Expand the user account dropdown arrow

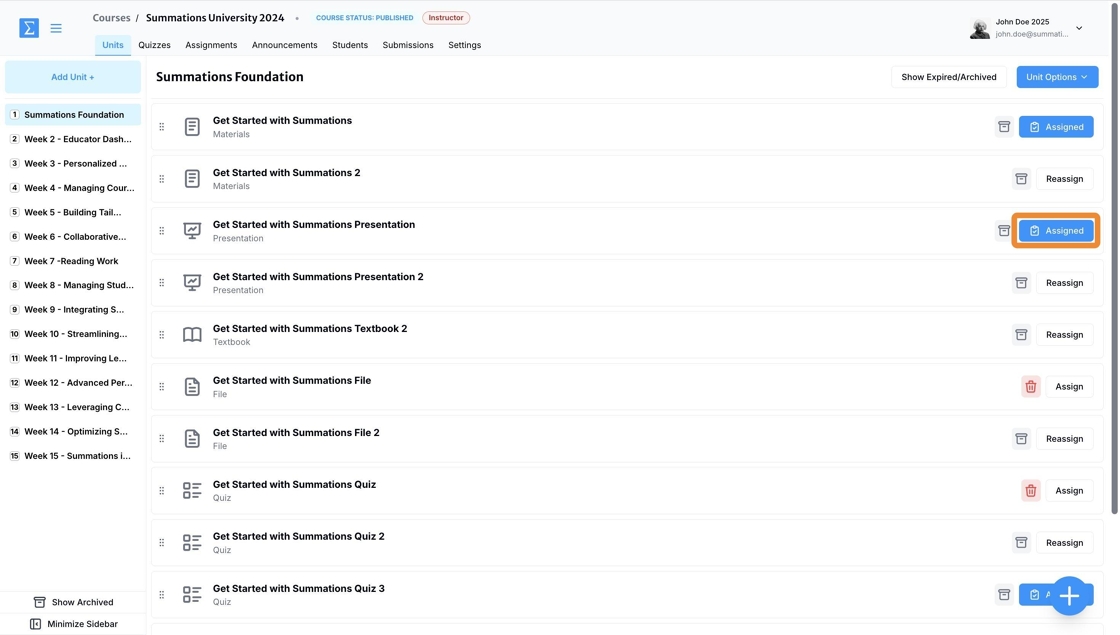click(1079, 29)
